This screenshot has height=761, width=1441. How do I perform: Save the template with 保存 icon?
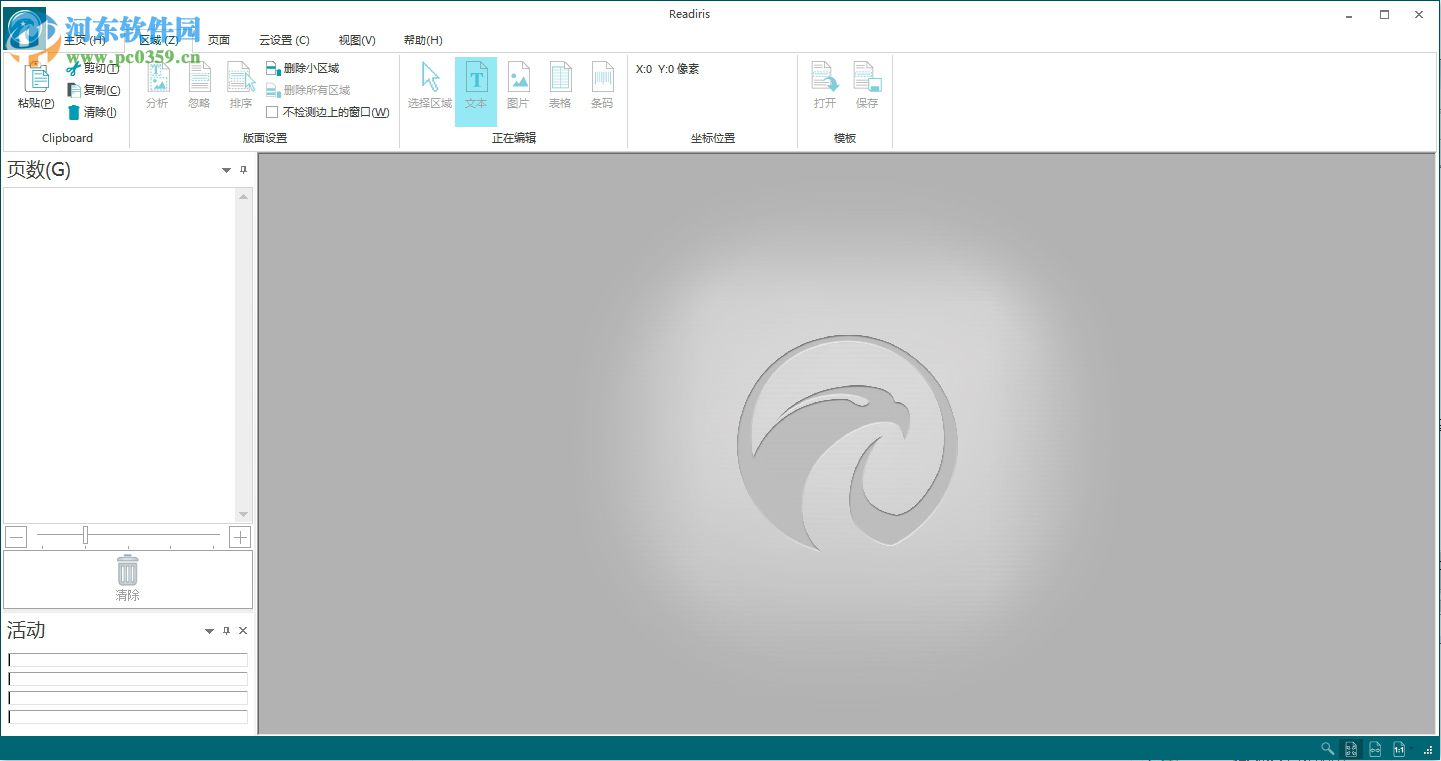tap(867, 86)
